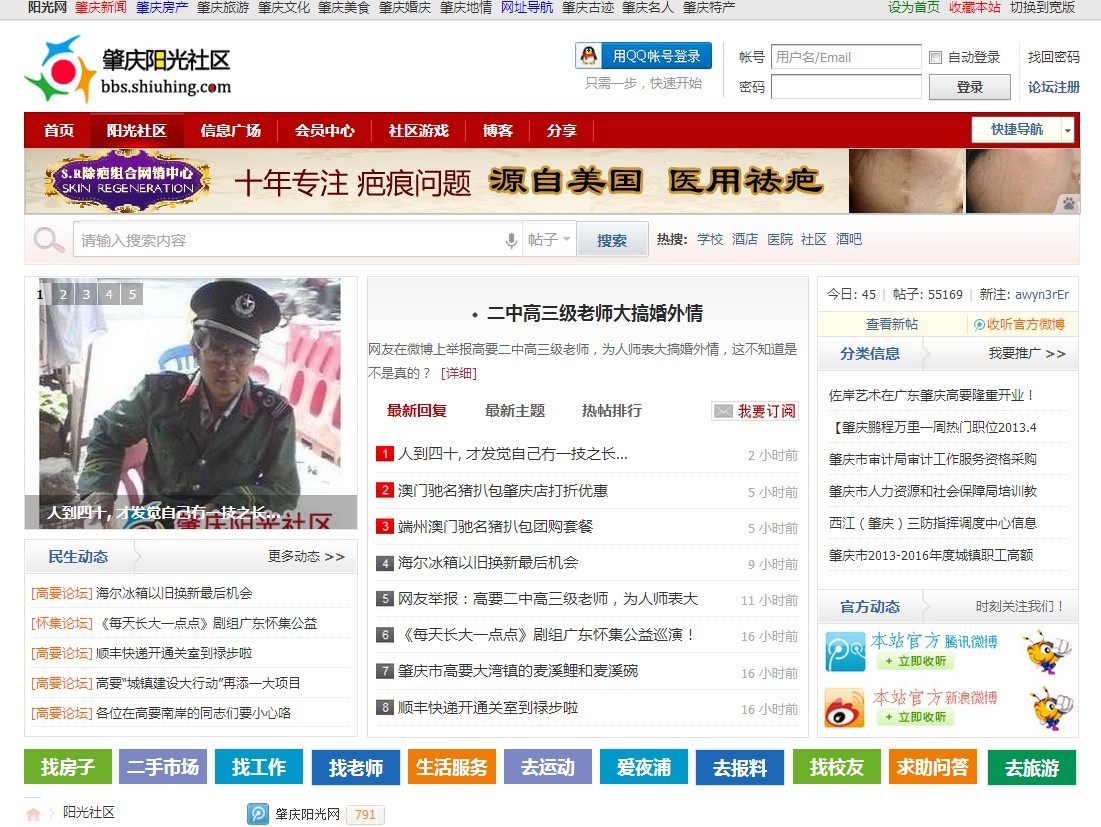Click hot search term 酒店
Viewport: 1101px width, 827px height.
point(744,239)
